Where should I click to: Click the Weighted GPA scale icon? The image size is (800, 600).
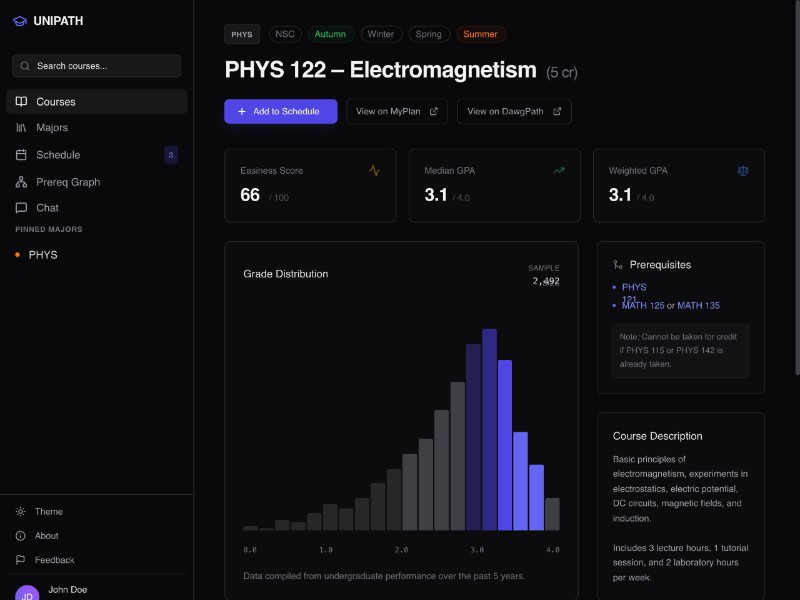[x=742, y=171]
